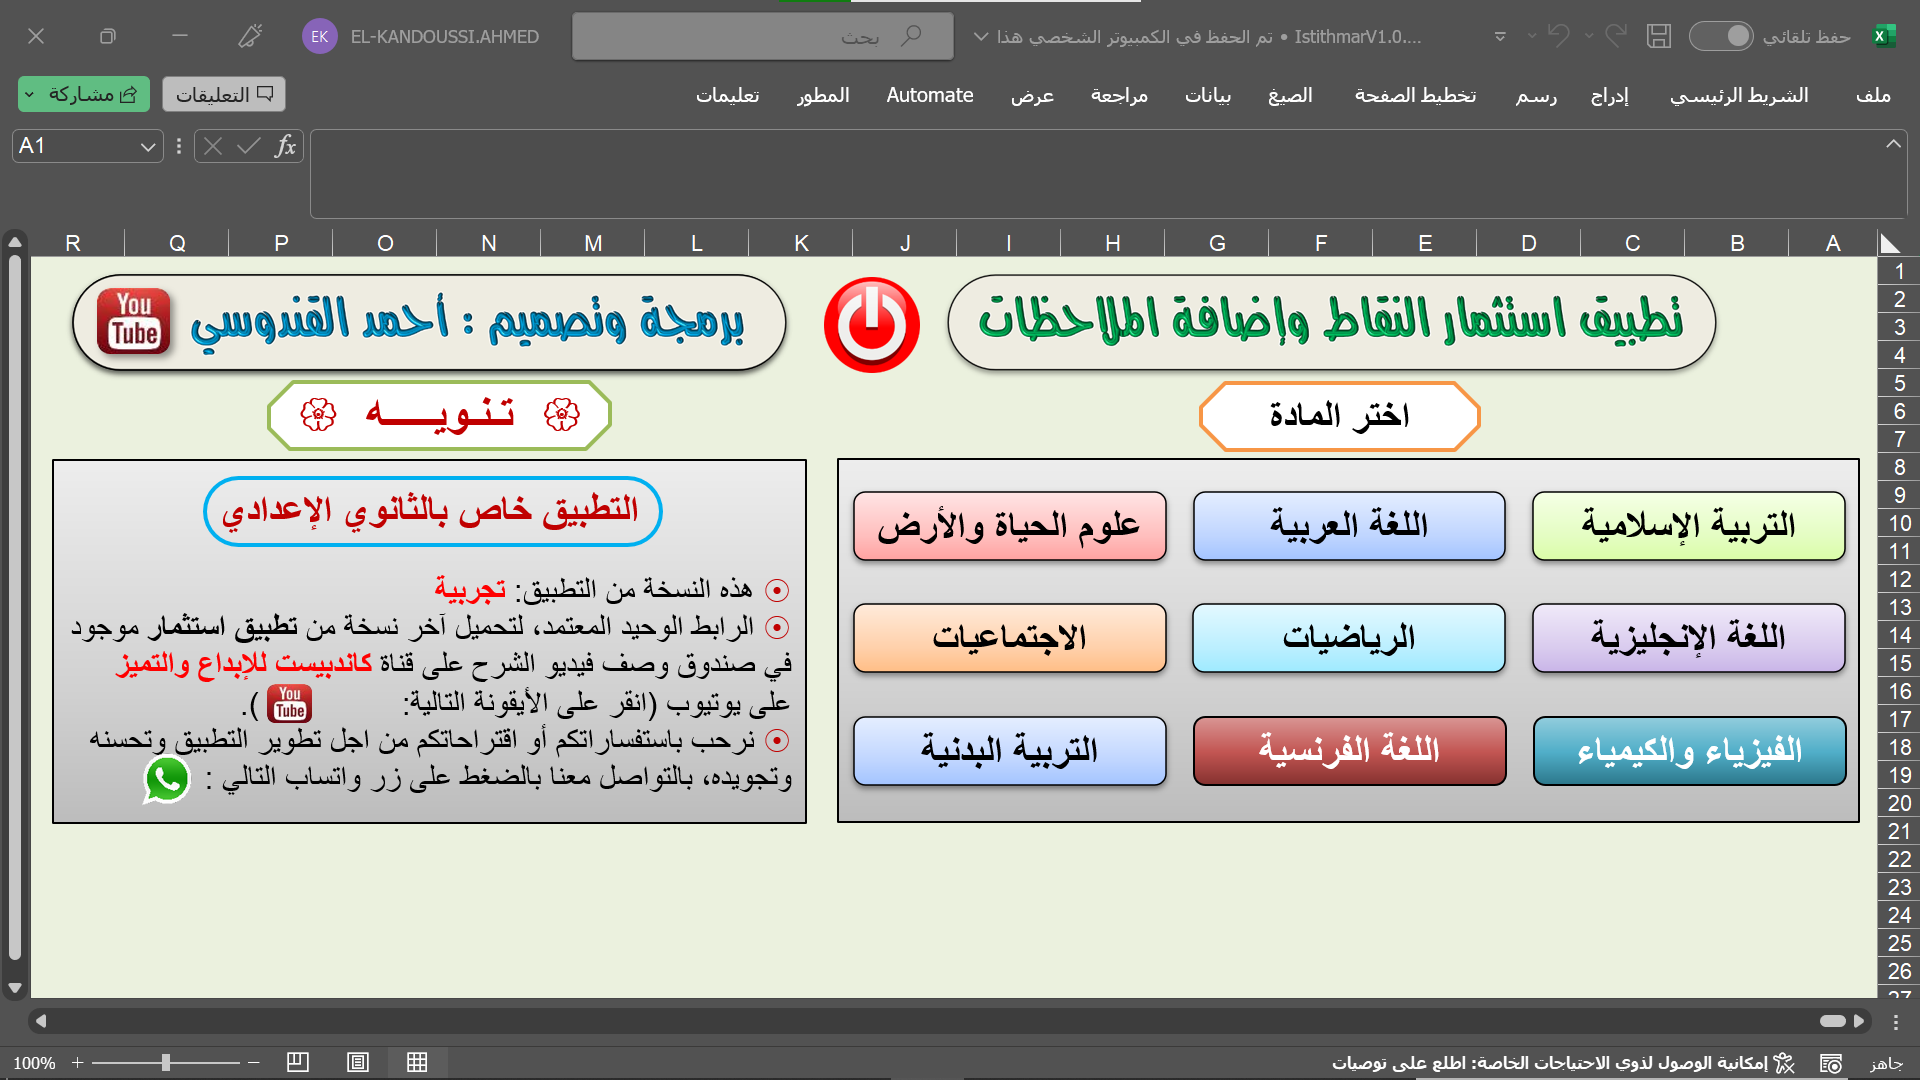
Task: Select the اللغة الفرنسية subject button
Action: click(x=1348, y=750)
